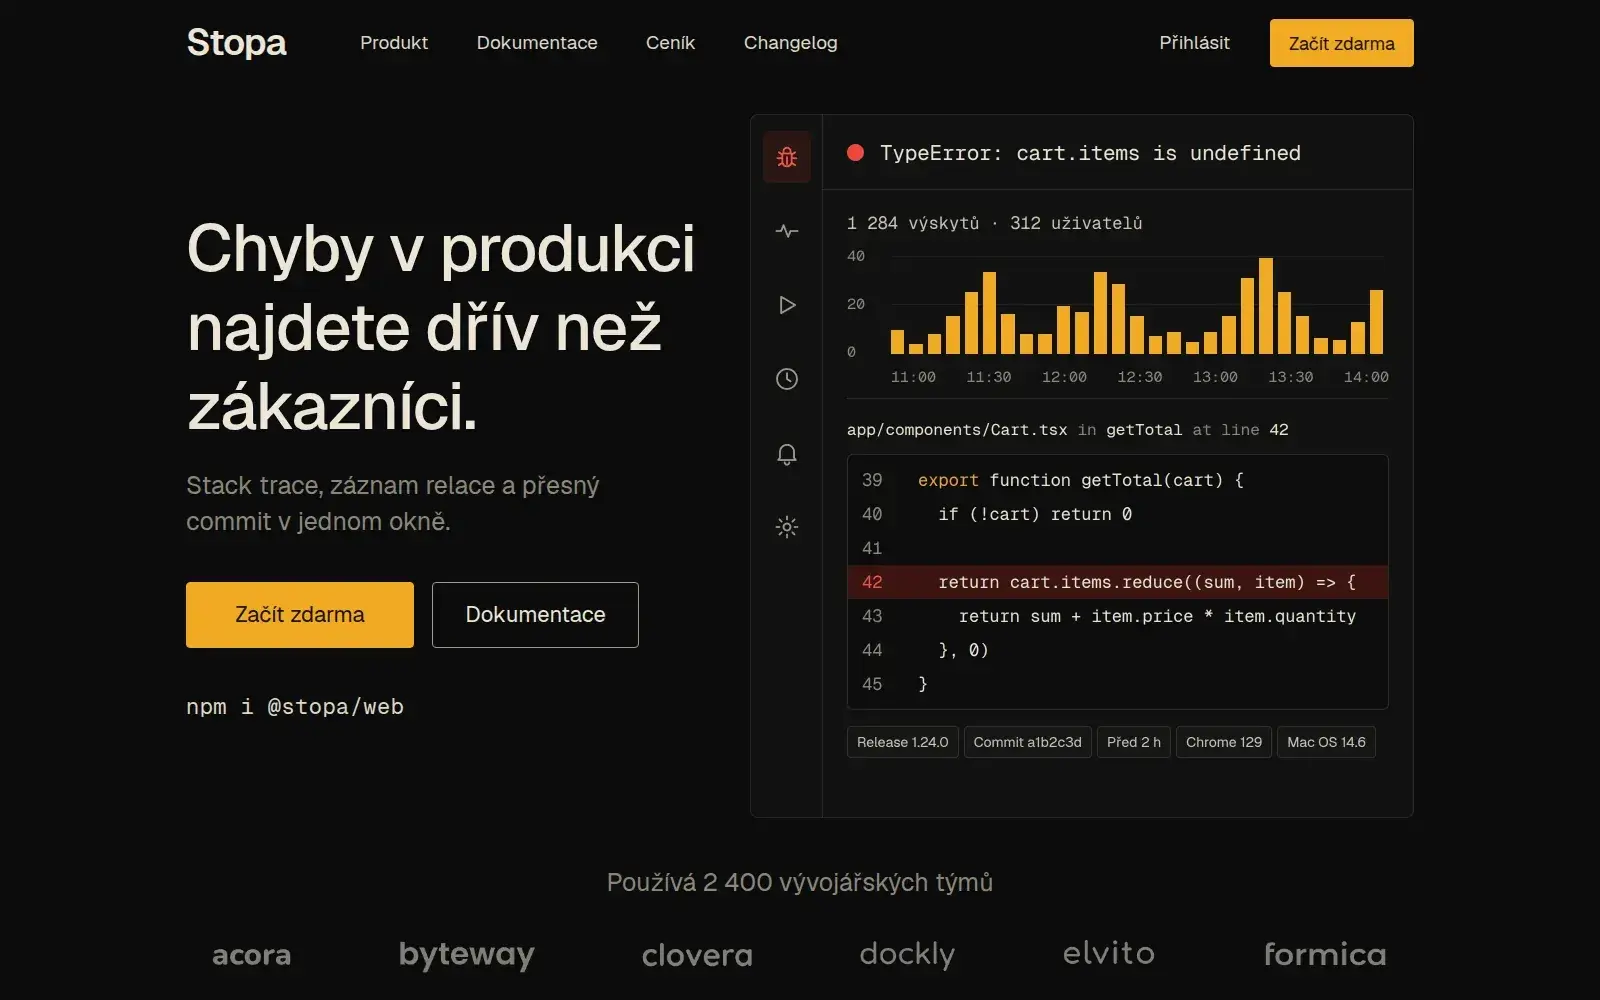Open the Produkt nav item
This screenshot has width=1600, height=1000.
(394, 43)
